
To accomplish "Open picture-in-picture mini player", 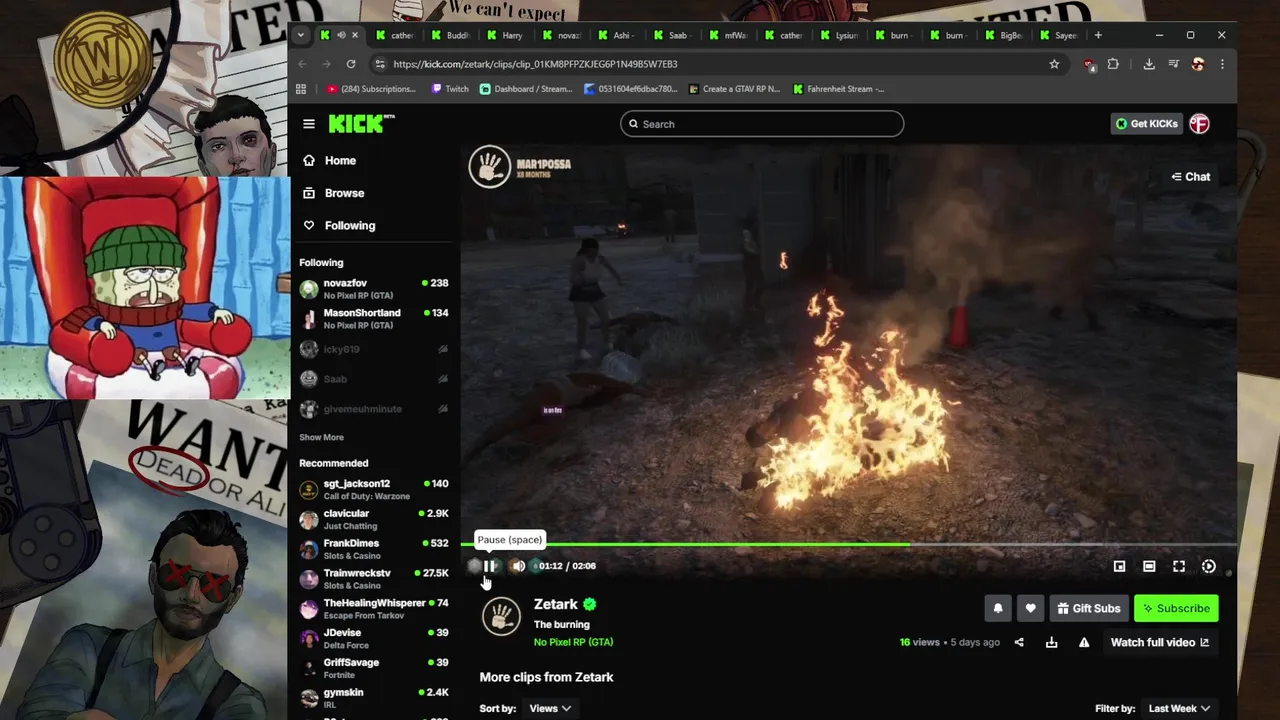I will (1120, 566).
